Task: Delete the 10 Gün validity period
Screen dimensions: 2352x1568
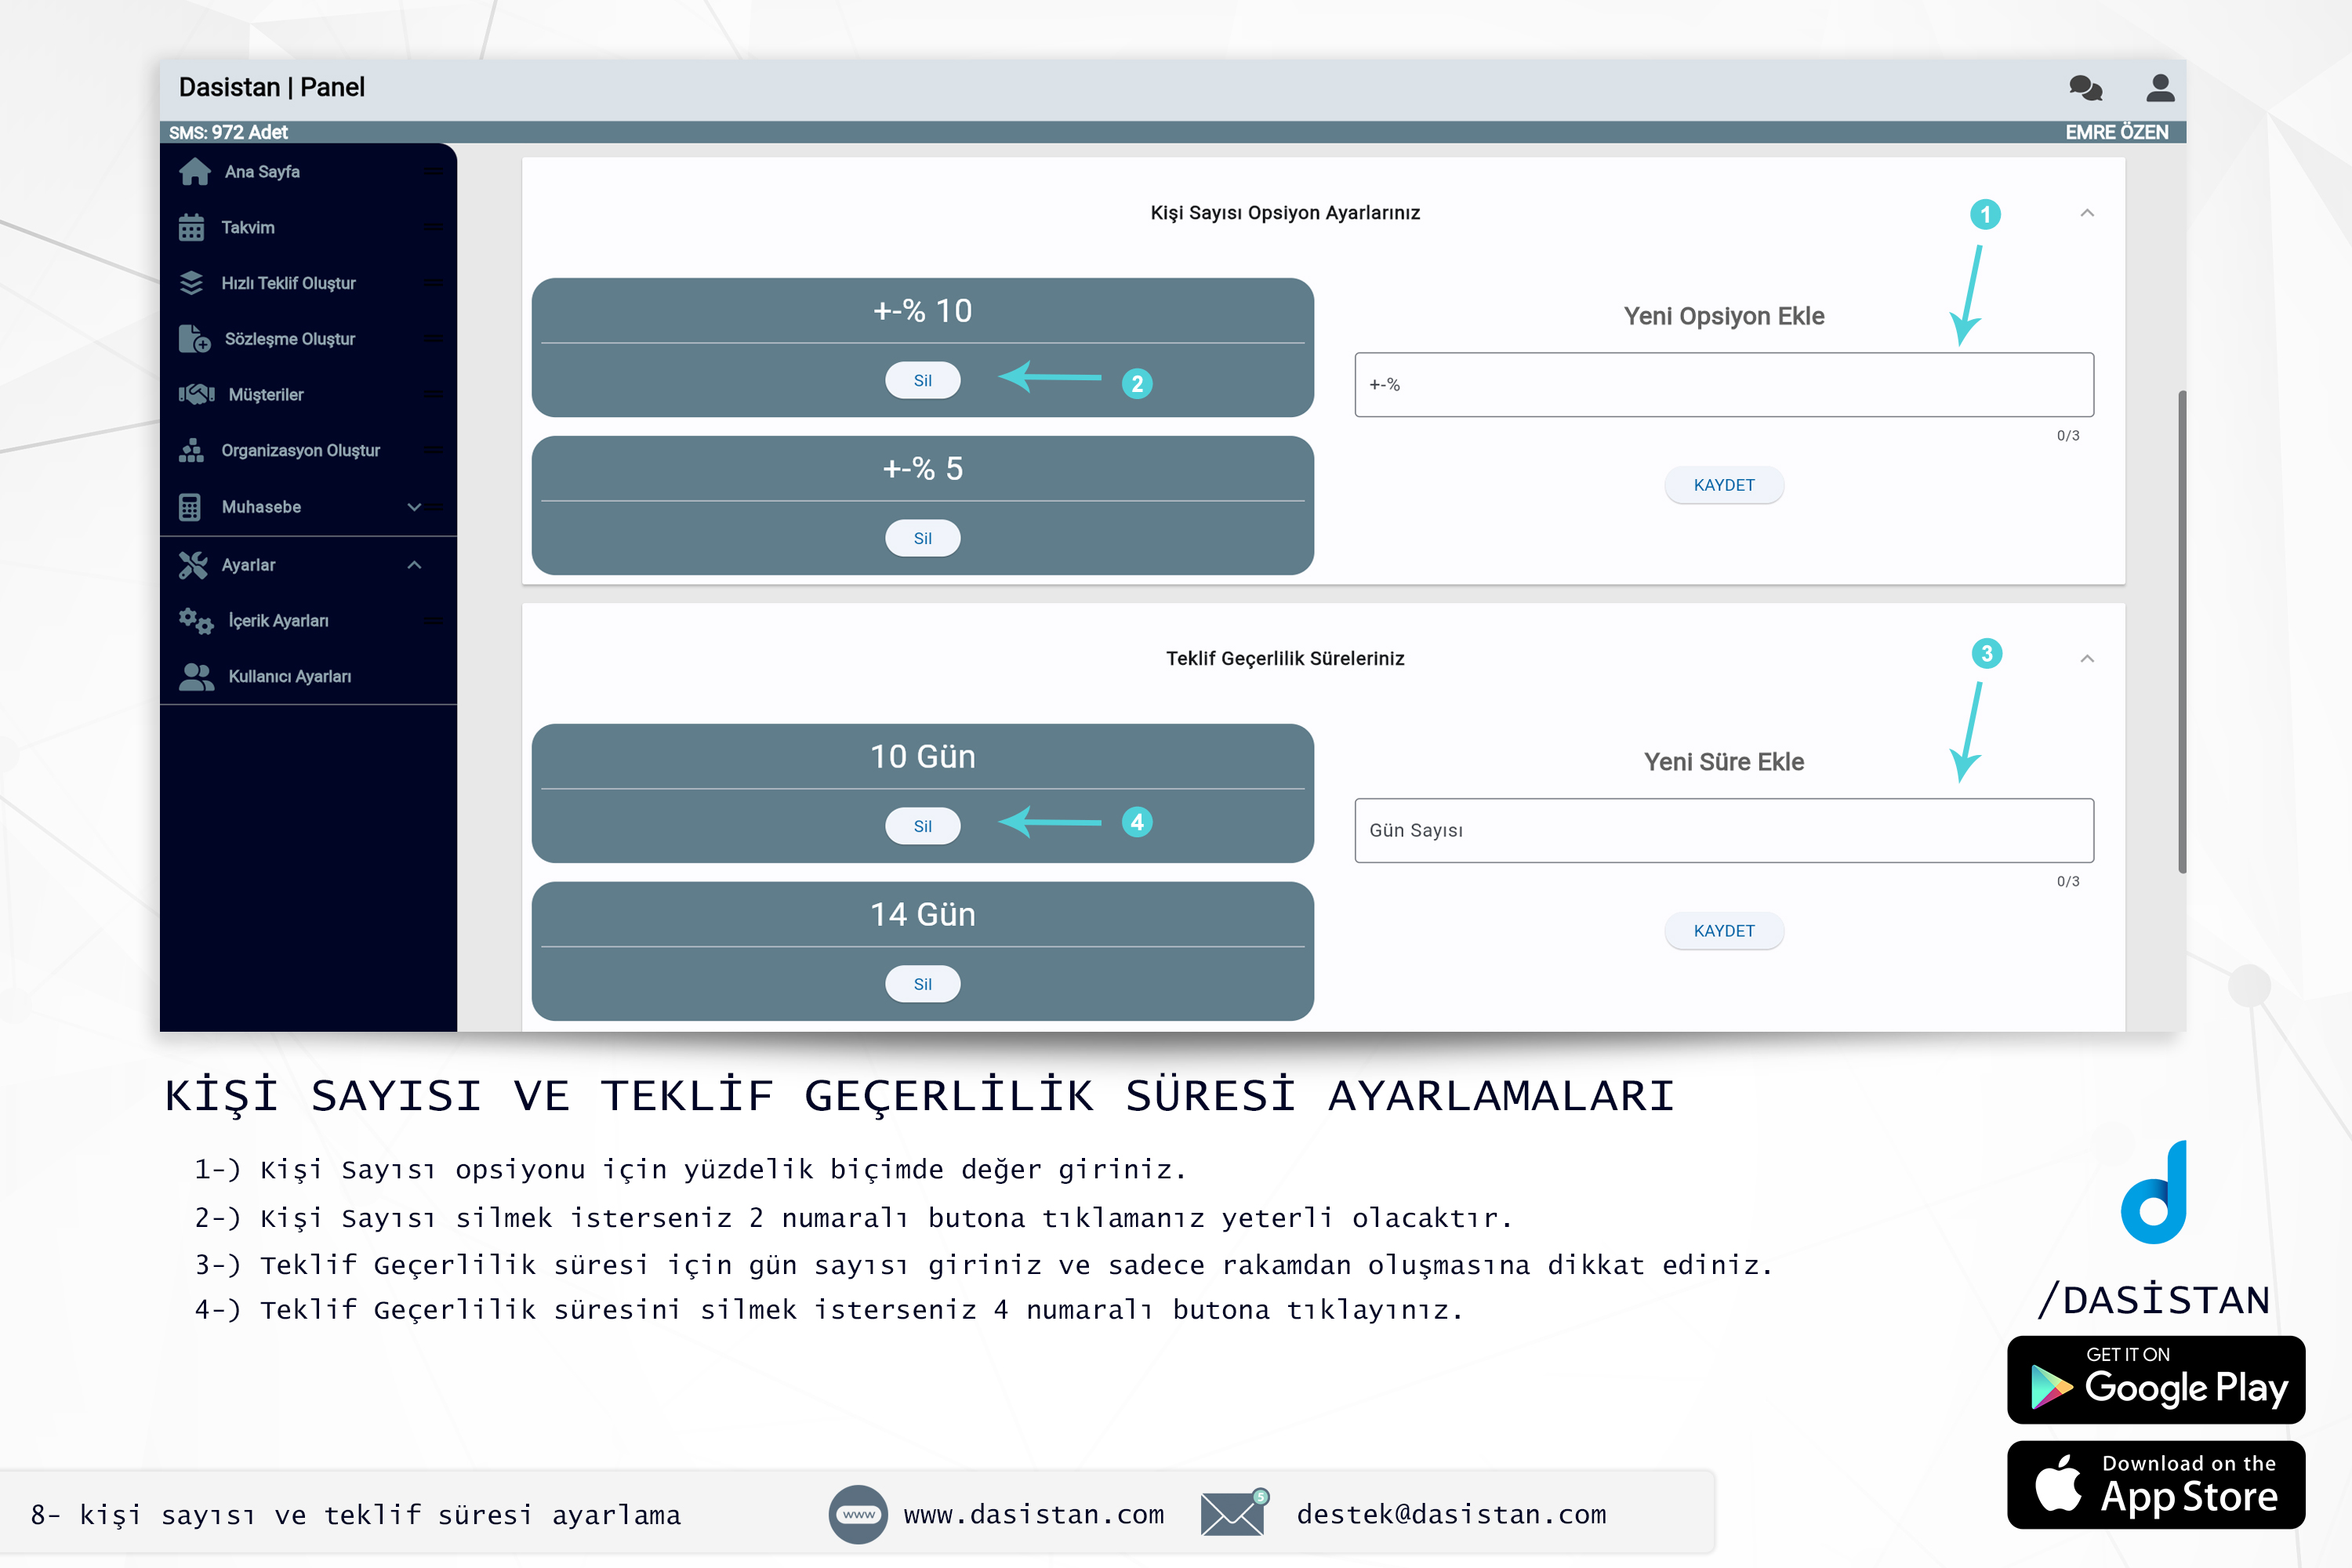Action: click(x=920, y=822)
